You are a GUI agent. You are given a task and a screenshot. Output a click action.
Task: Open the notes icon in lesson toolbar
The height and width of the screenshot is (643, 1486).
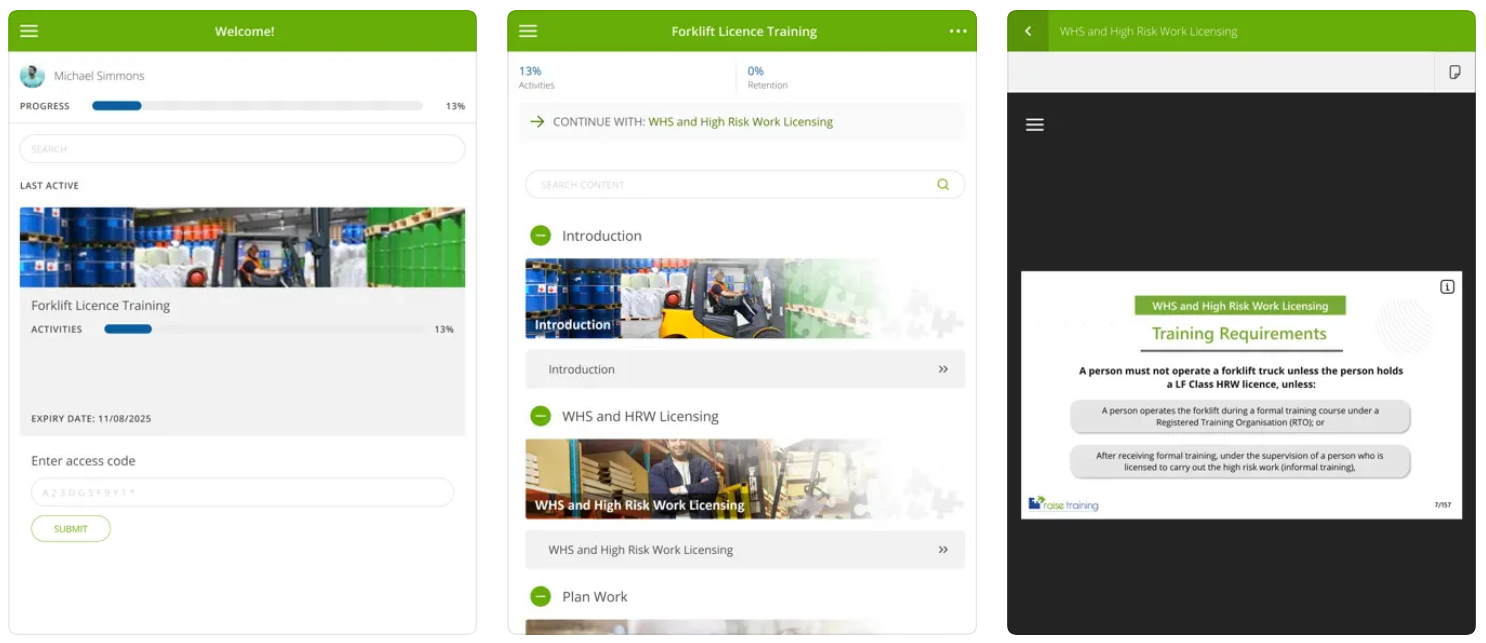[1455, 72]
